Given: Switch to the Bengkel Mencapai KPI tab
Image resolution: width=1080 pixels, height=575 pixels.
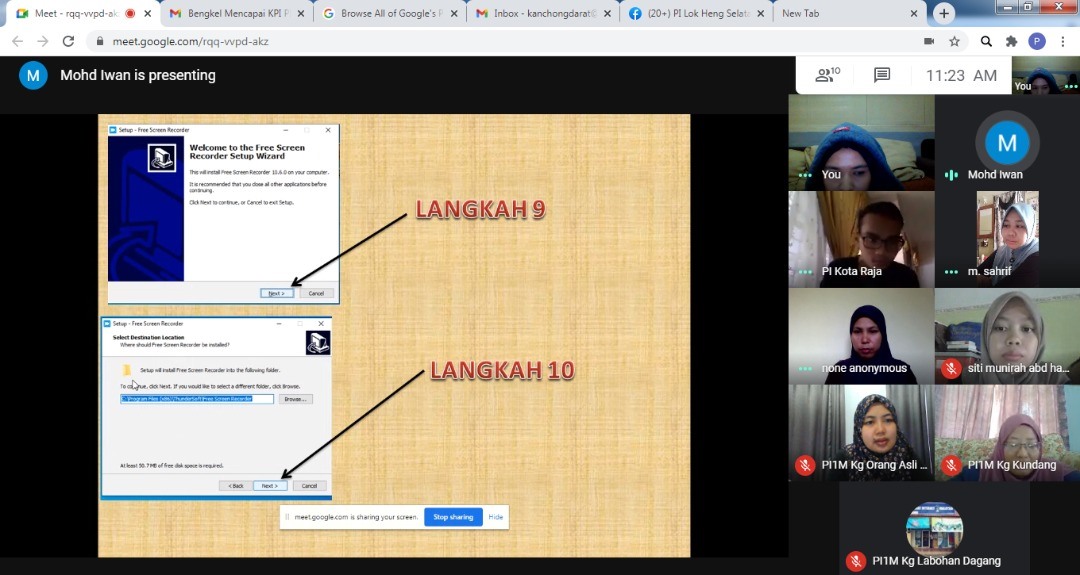Looking at the screenshot, I should (228, 13).
